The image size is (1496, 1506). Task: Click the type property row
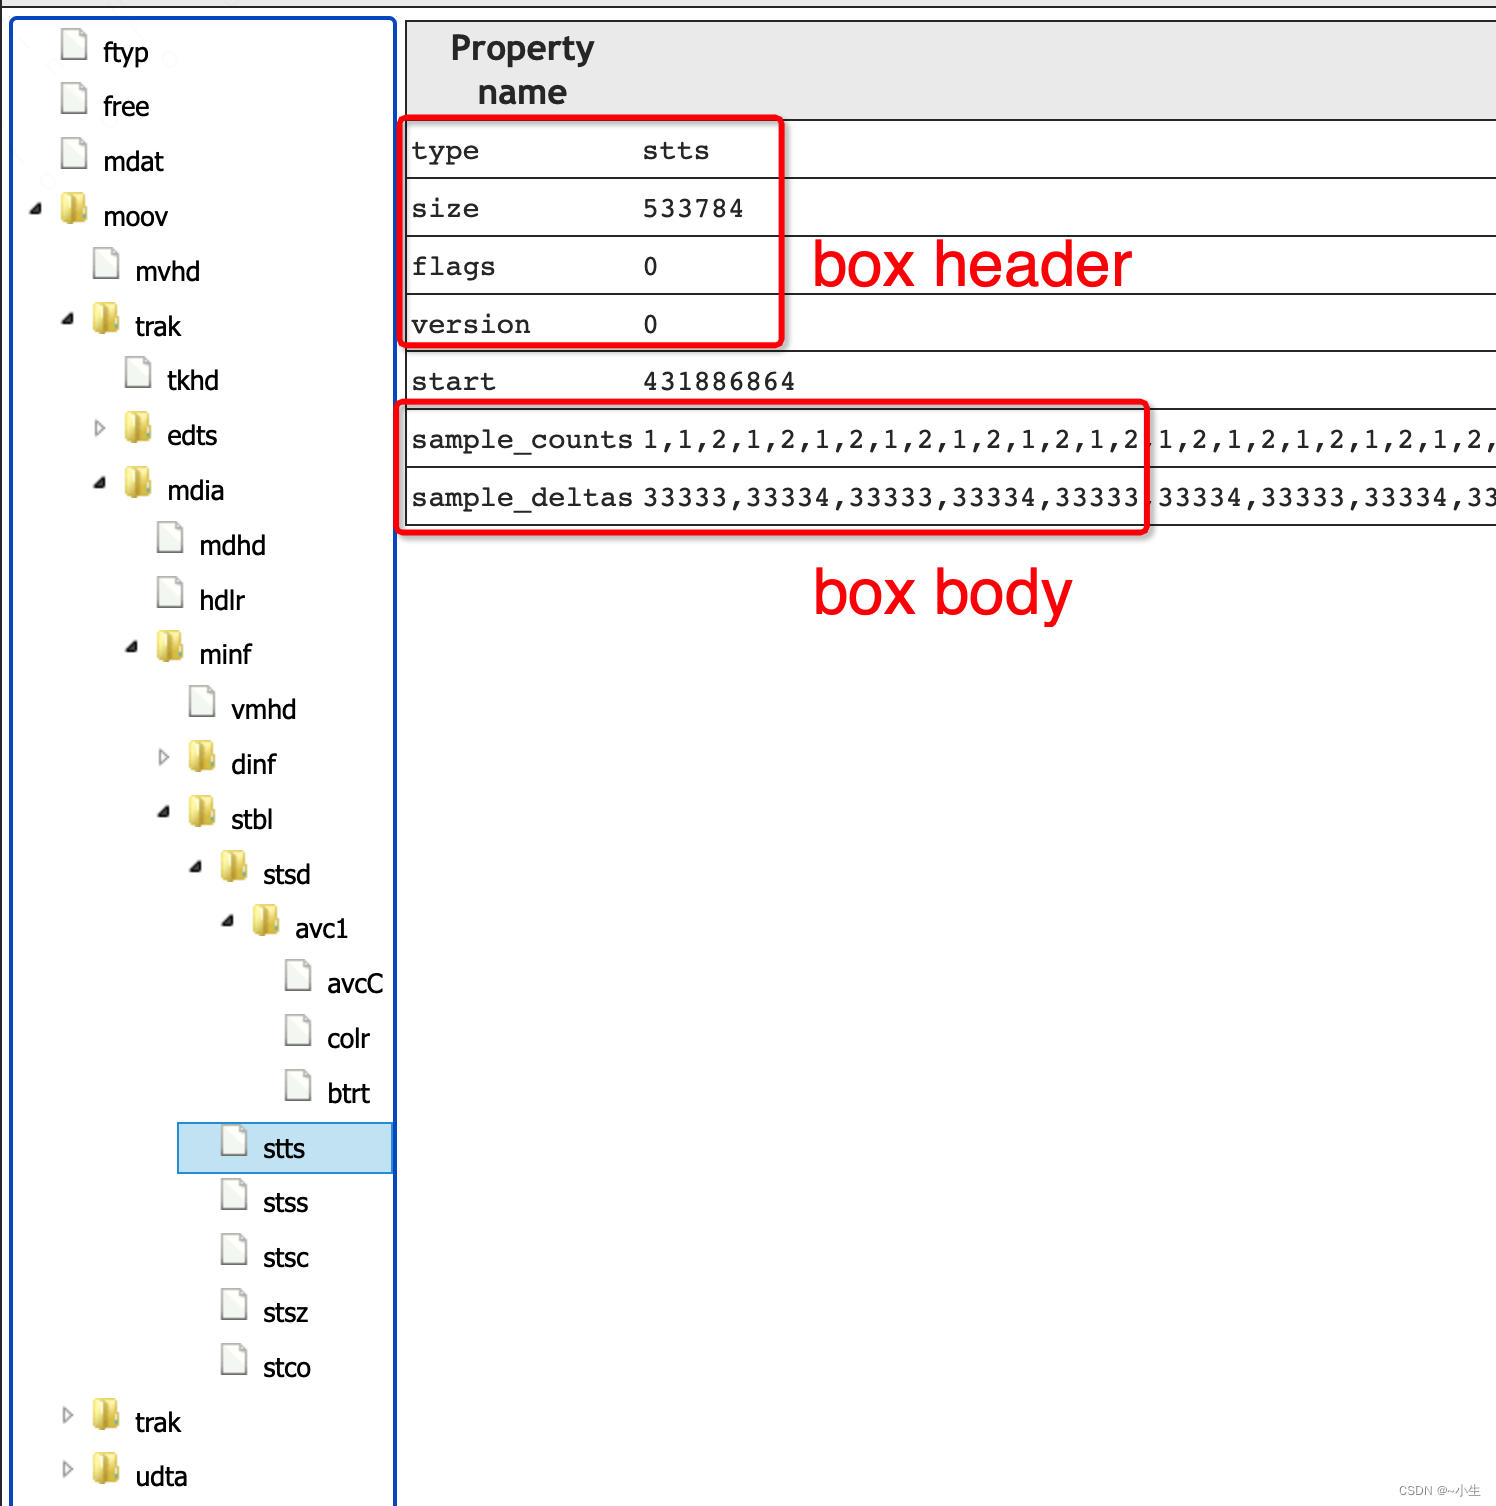951,150
